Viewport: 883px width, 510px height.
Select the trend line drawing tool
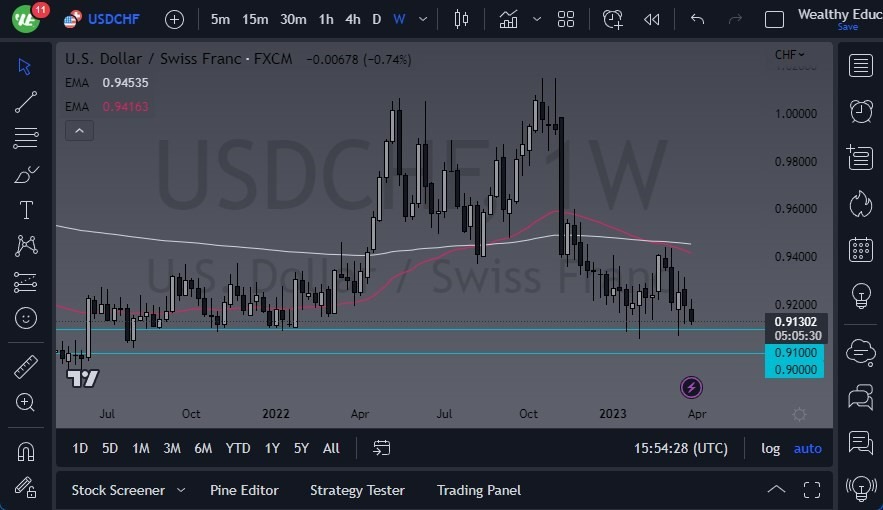tap(25, 102)
